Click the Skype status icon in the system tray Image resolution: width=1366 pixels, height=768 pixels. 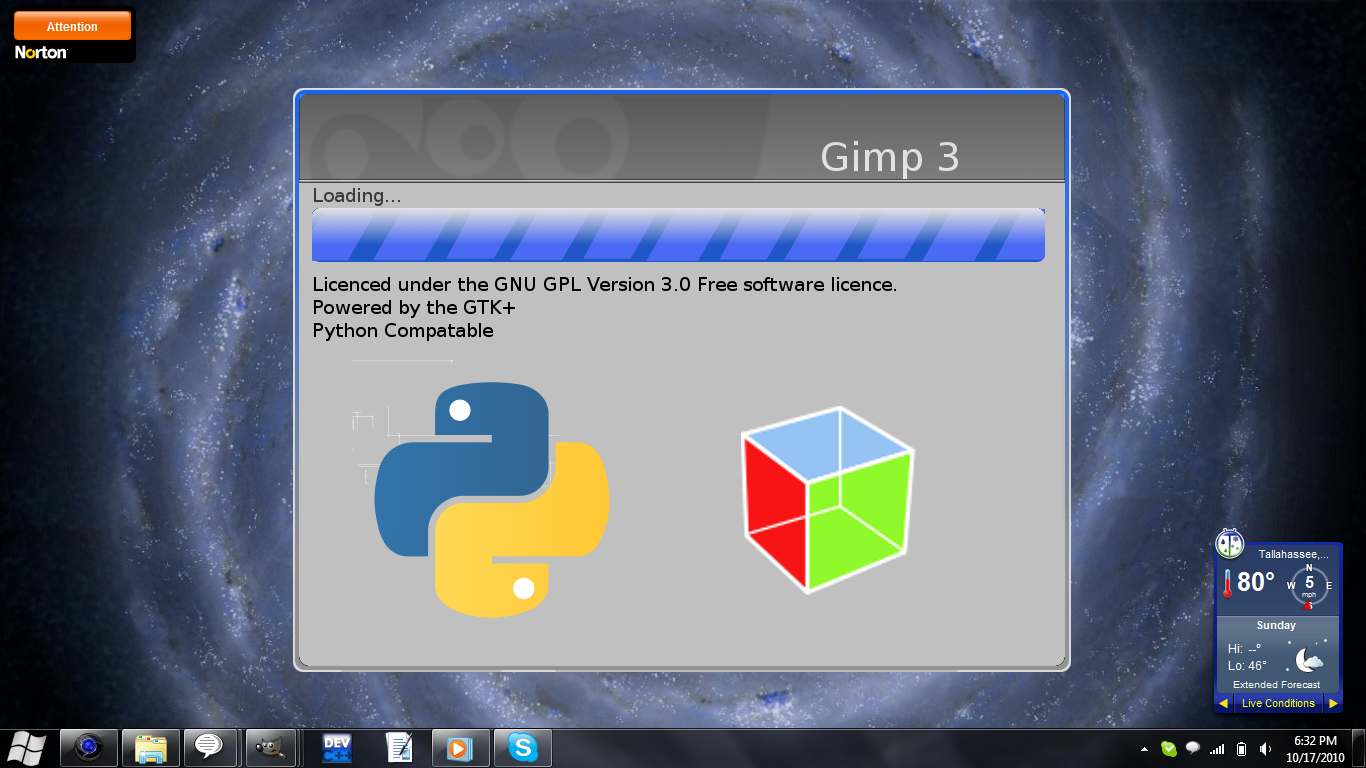click(1168, 747)
